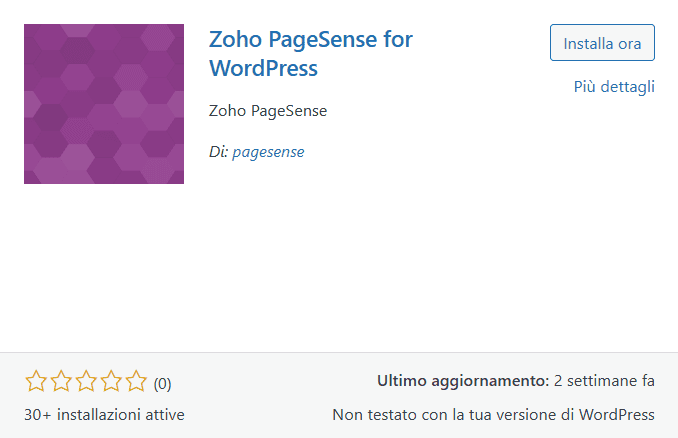678x438 pixels.
Task: Visit the pagesense author link
Action: click(268, 152)
